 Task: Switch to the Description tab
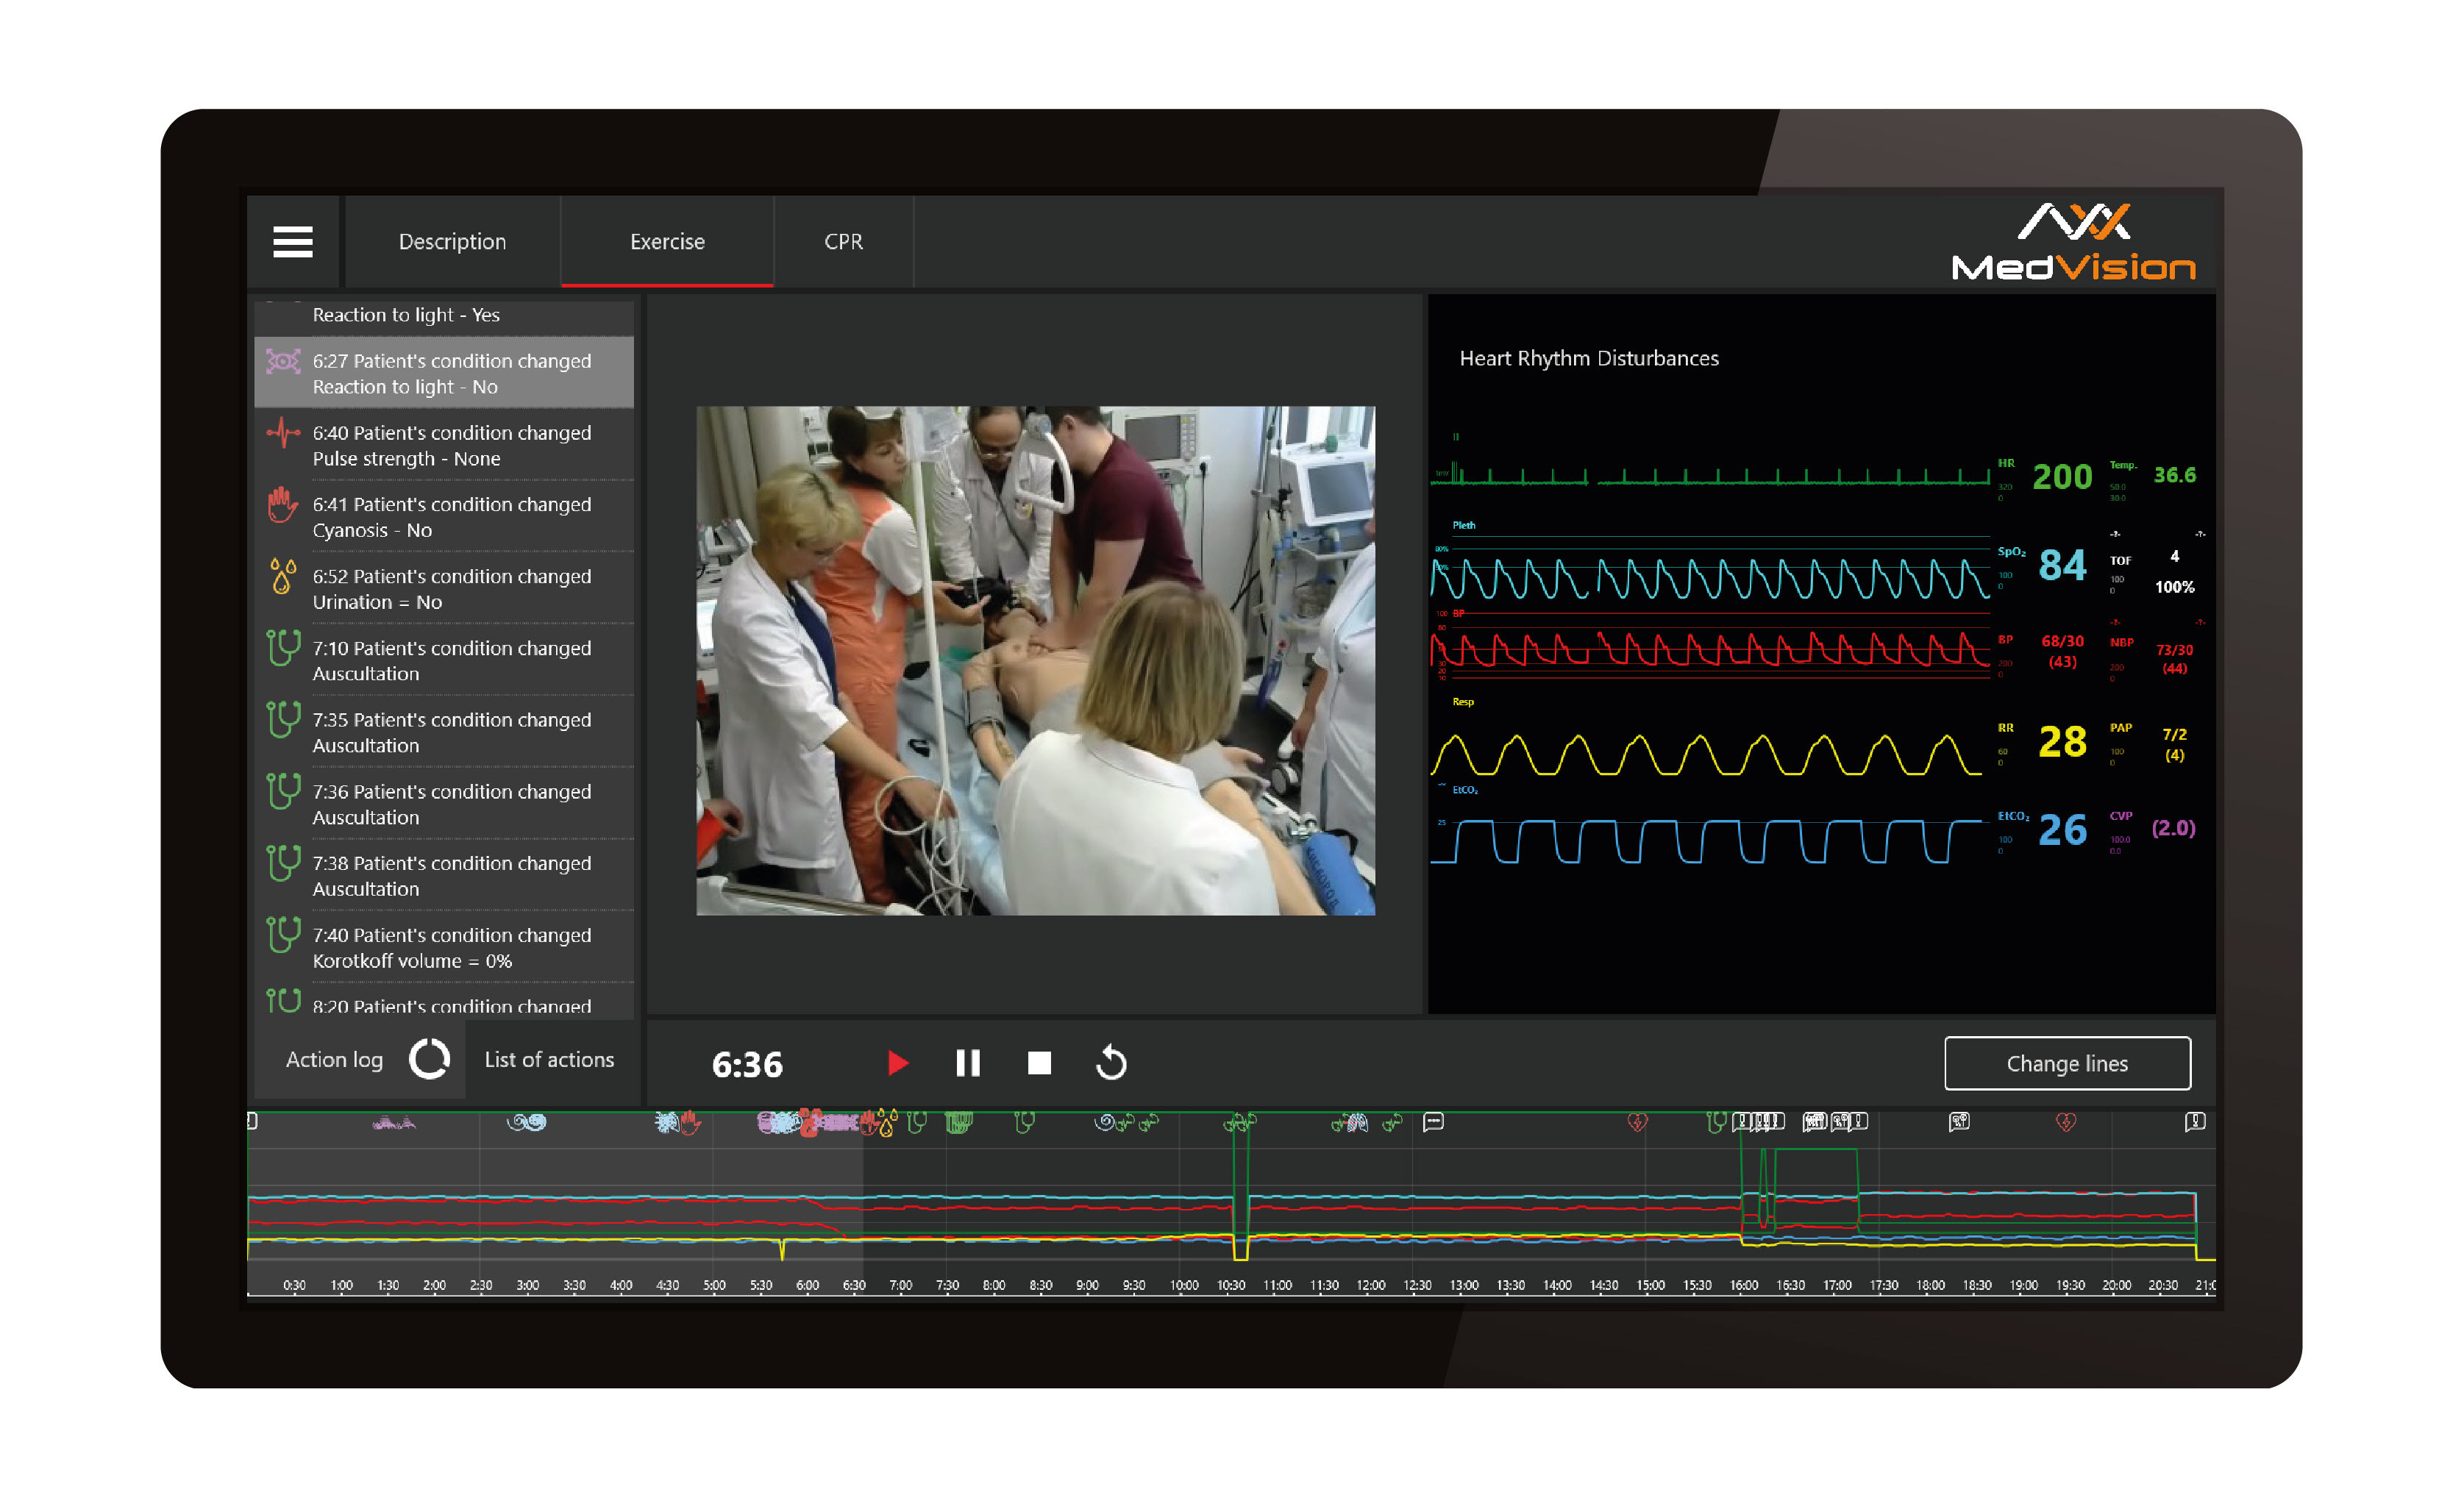point(452,242)
